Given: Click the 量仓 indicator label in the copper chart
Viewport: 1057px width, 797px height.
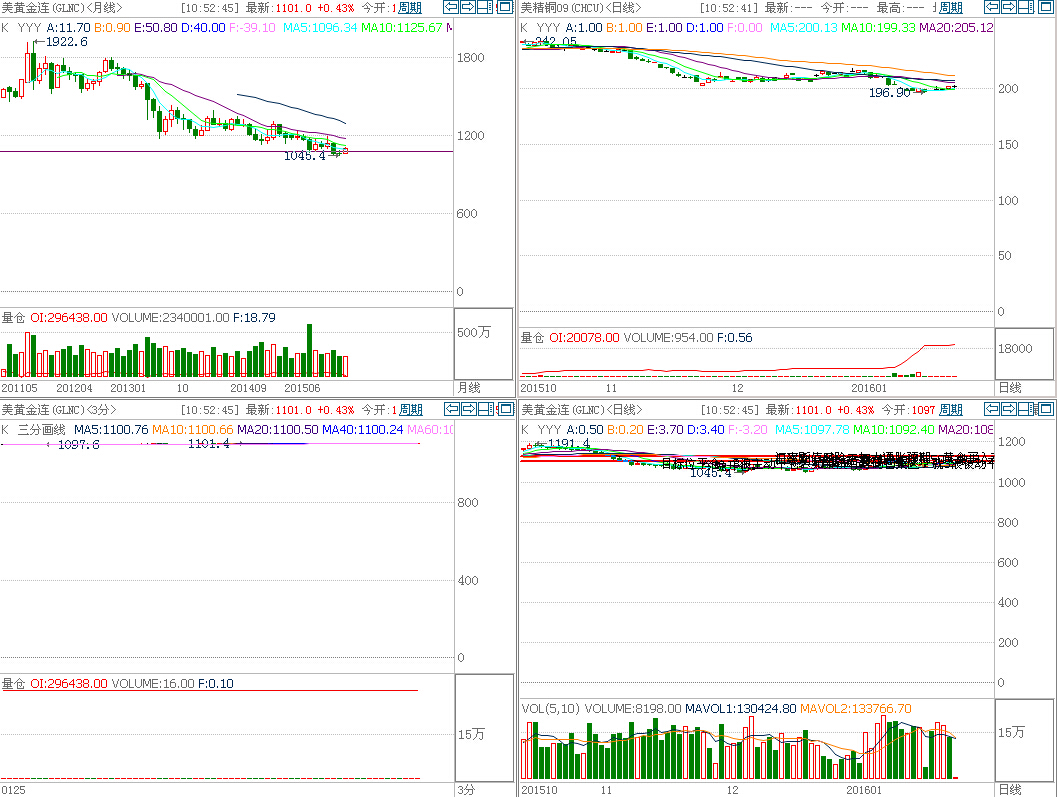Looking at the screenshot, I should pos(532,338).
